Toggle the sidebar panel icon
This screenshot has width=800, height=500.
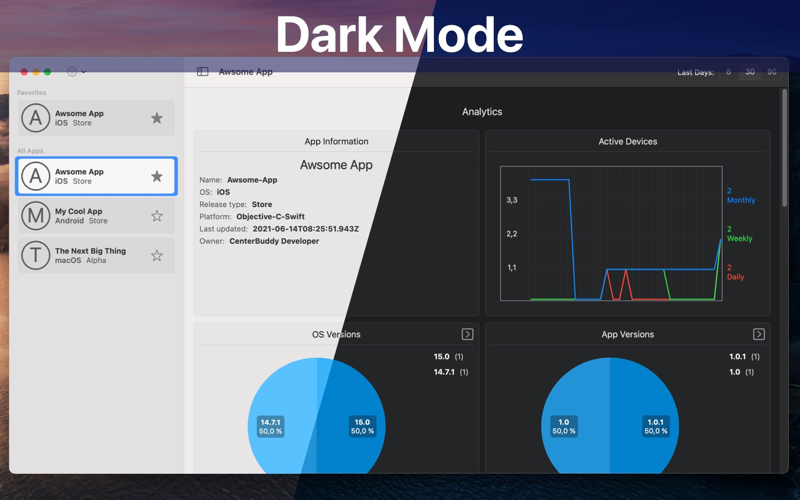203,72
